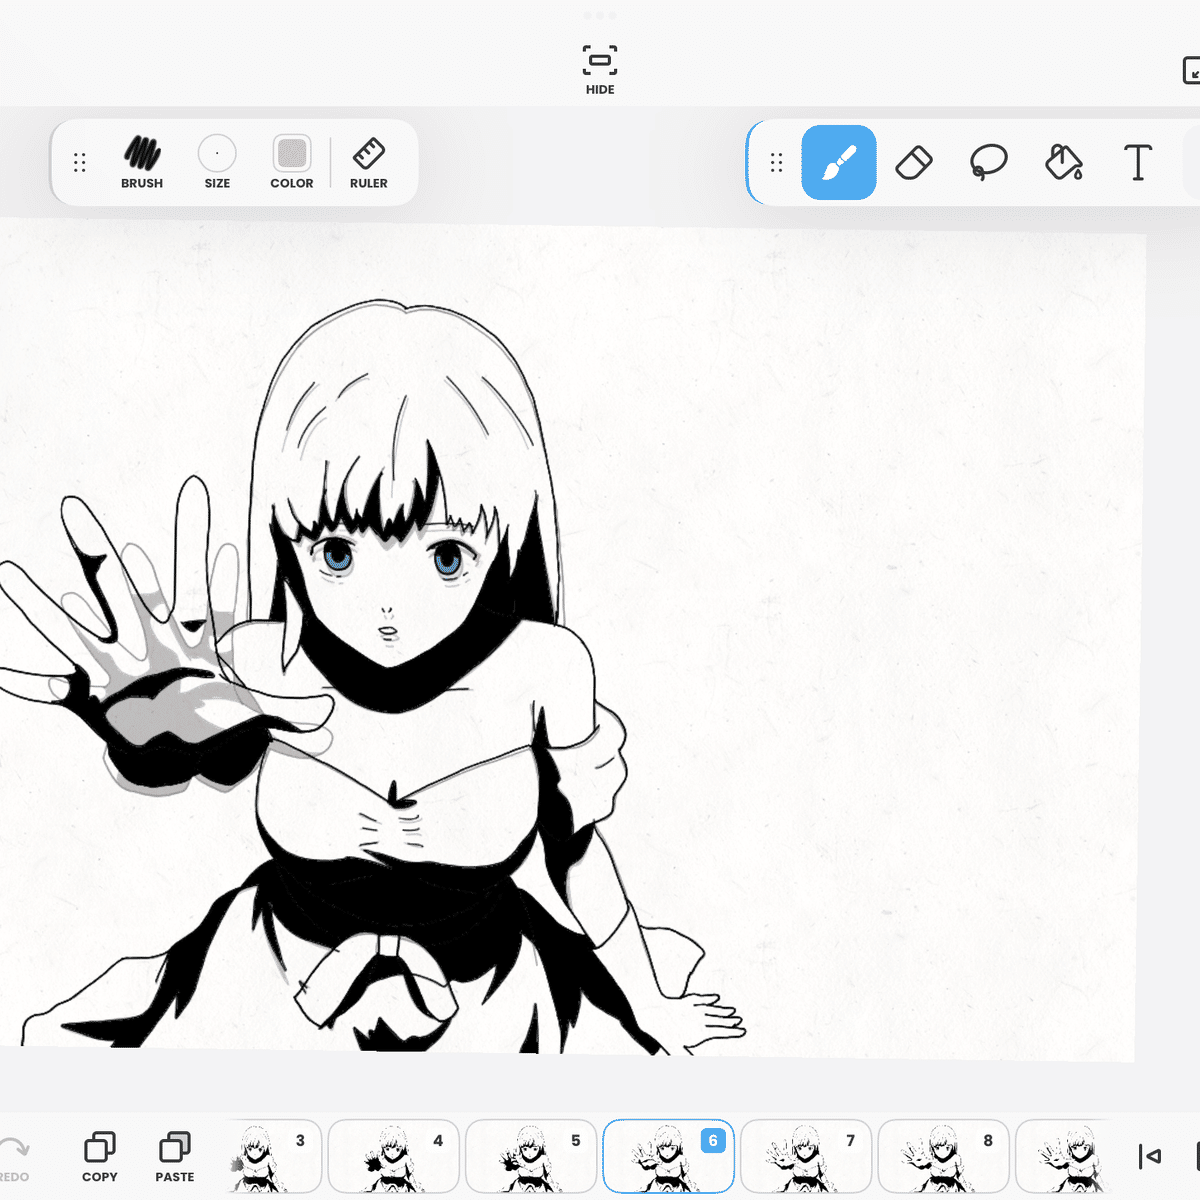Open the Color swatch picker
Screen dimensions: 1200x1200
click(x=292, y=162)
